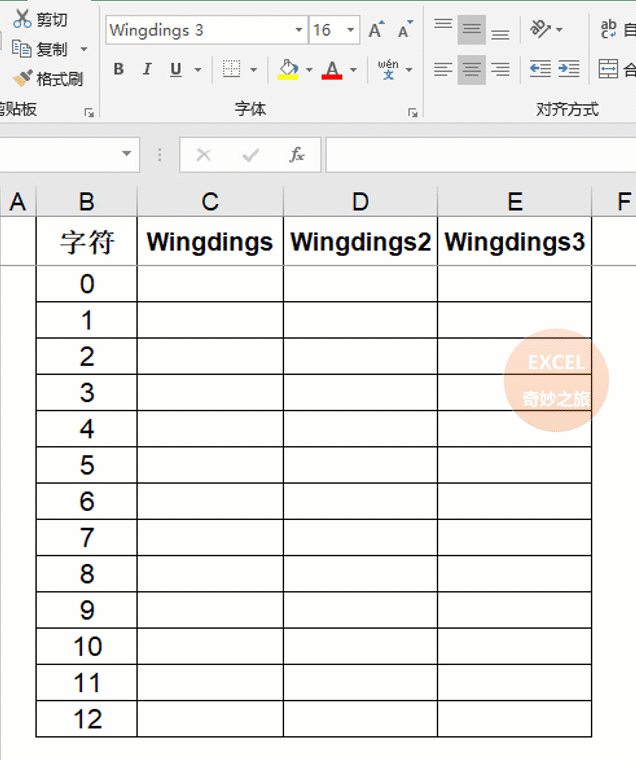Click the fill color paint bucket
This screenshot has height=760, width=636.
[x=288, y=69]
